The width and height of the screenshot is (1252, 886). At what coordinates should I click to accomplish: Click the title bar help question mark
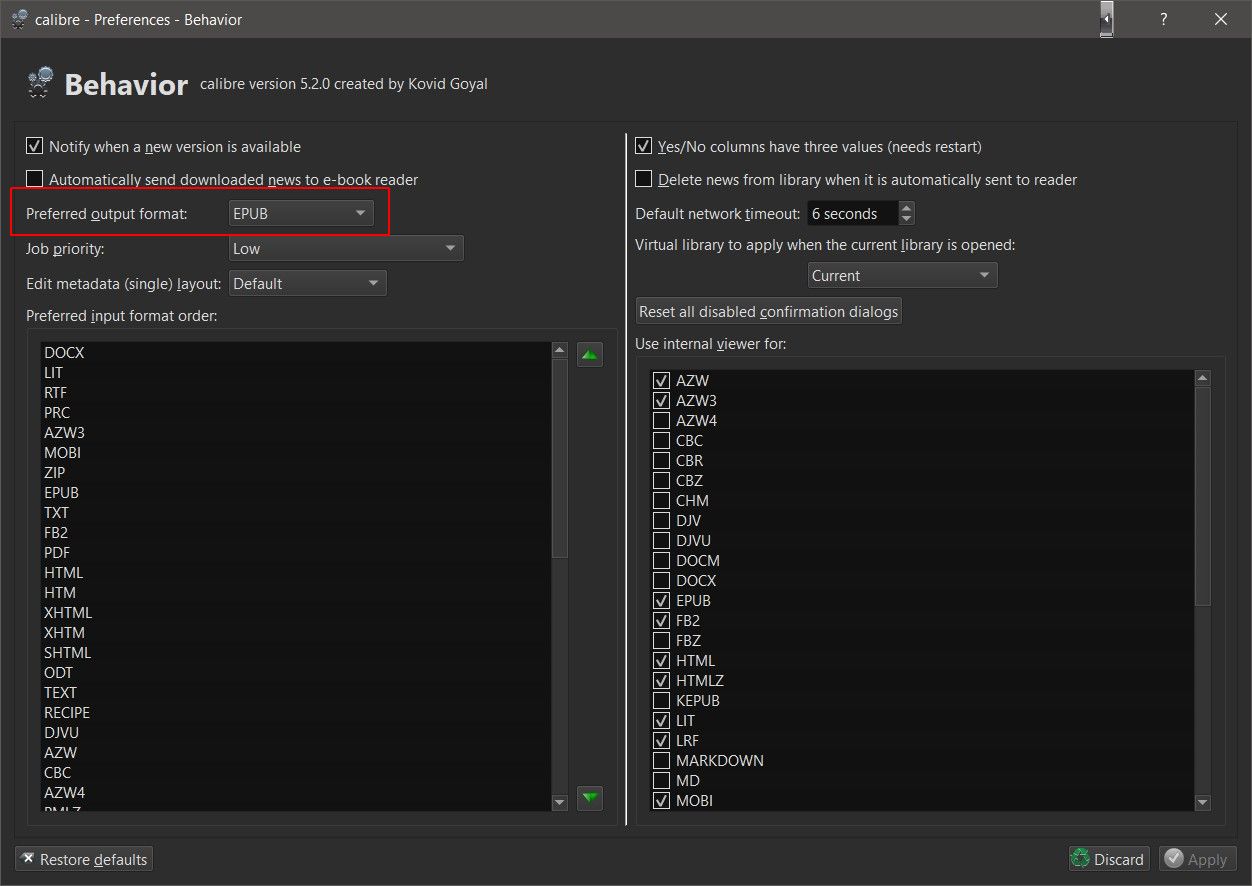point(1163,19)
